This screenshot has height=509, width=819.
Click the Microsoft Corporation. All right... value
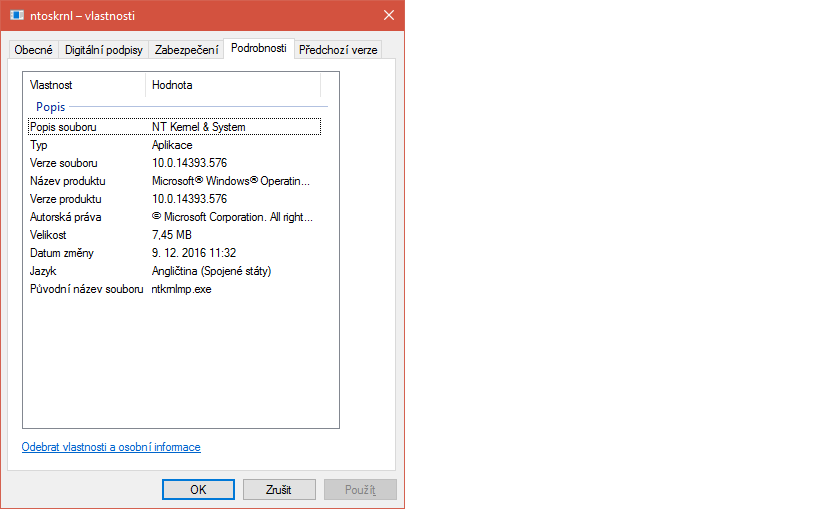(232, 217)
